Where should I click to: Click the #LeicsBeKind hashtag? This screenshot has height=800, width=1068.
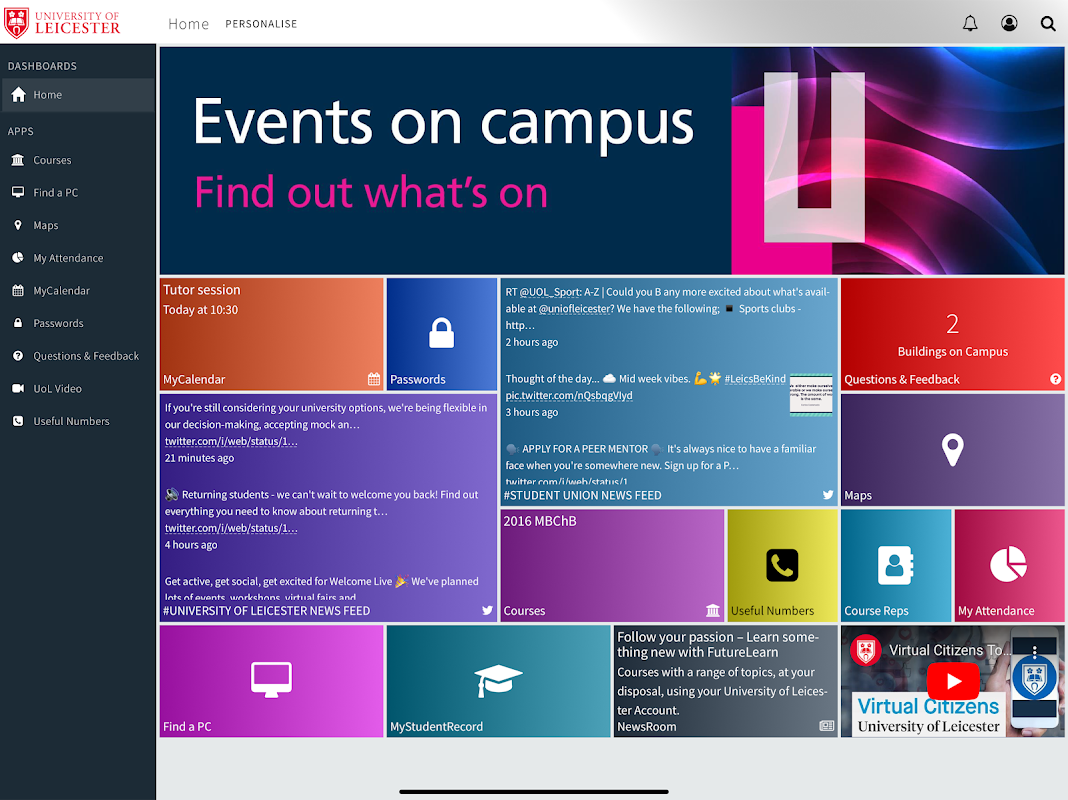coord(755,379)
